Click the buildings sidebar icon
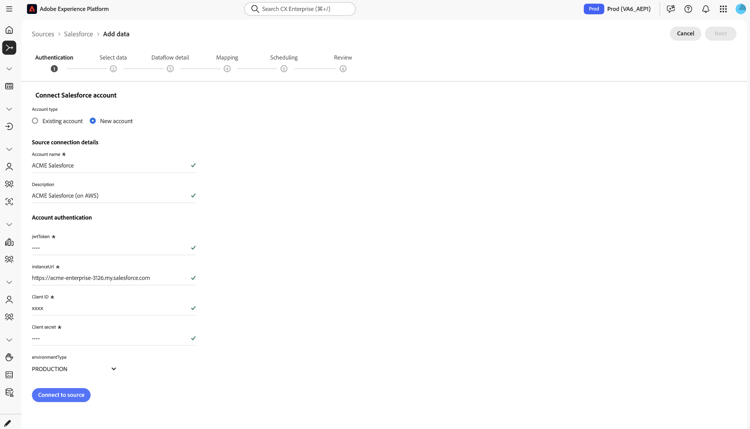This screenshot has width=750, height=429. point(9,242)
